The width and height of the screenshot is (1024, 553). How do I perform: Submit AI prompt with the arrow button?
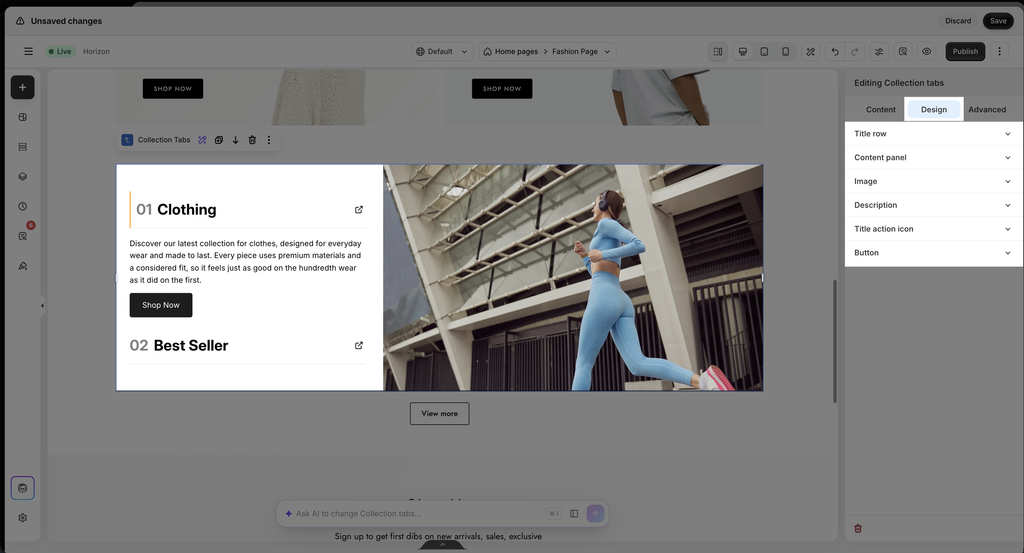click(x=595, y=514)
